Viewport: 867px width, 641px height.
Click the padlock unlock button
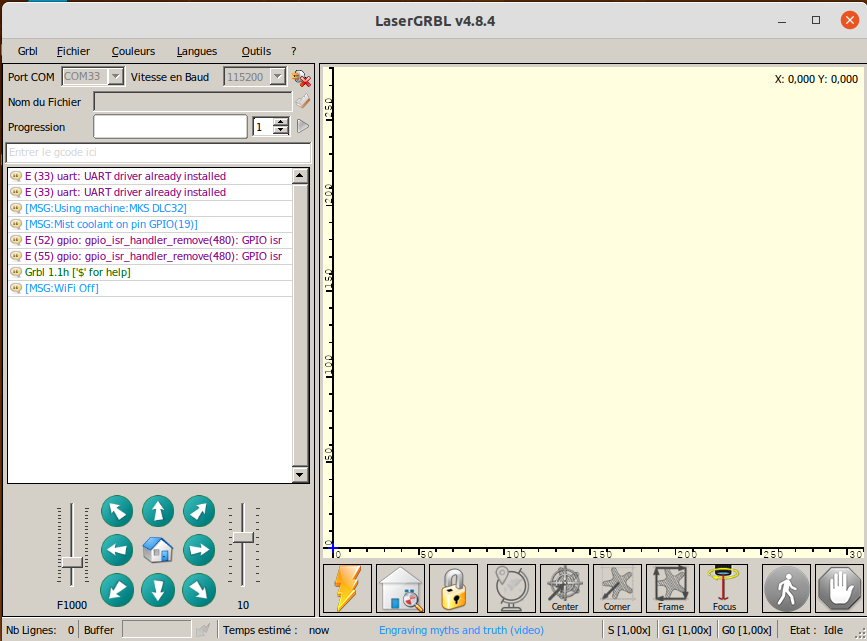453,588
